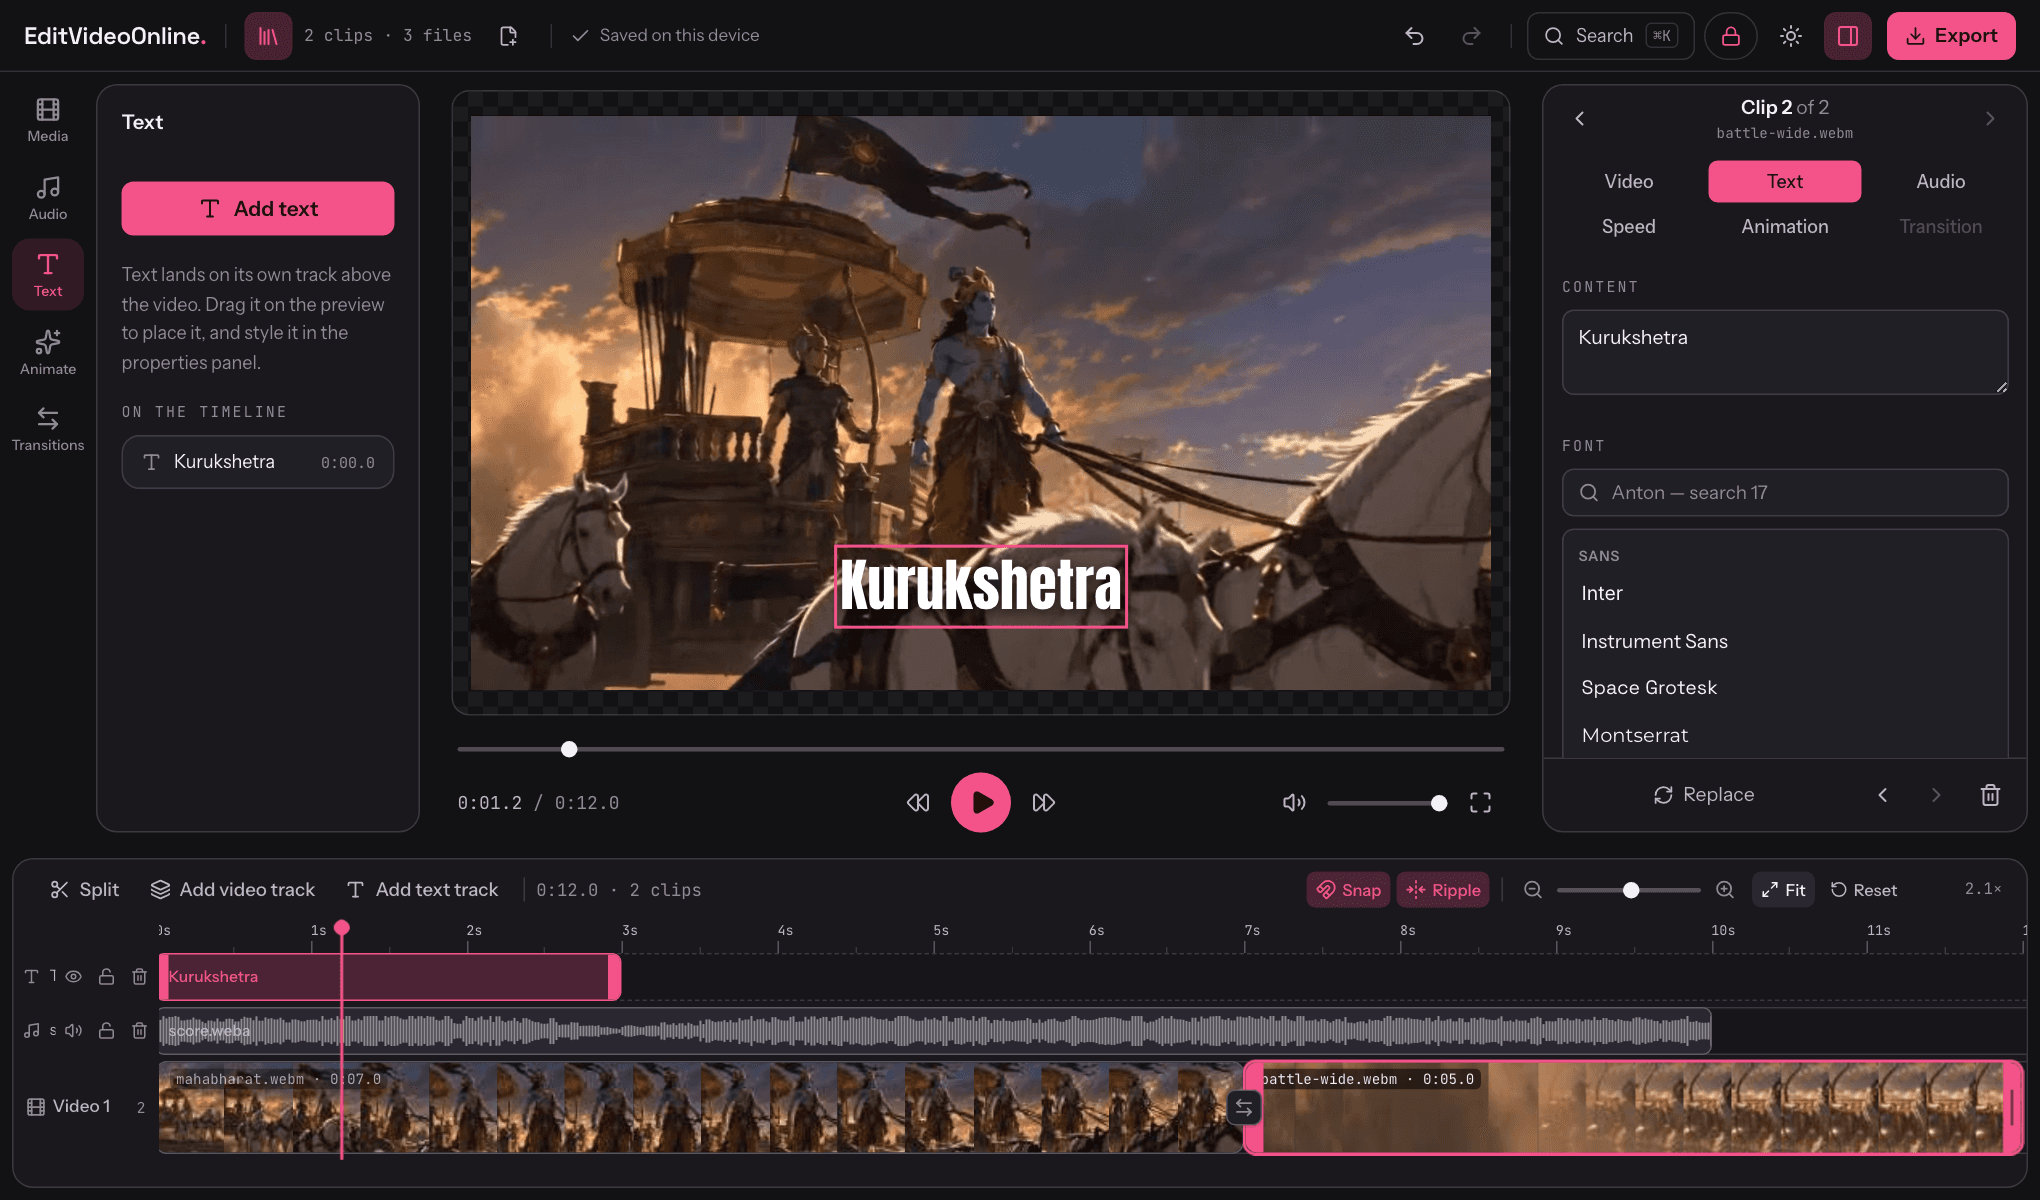Select the Text properties tab

1784,181
